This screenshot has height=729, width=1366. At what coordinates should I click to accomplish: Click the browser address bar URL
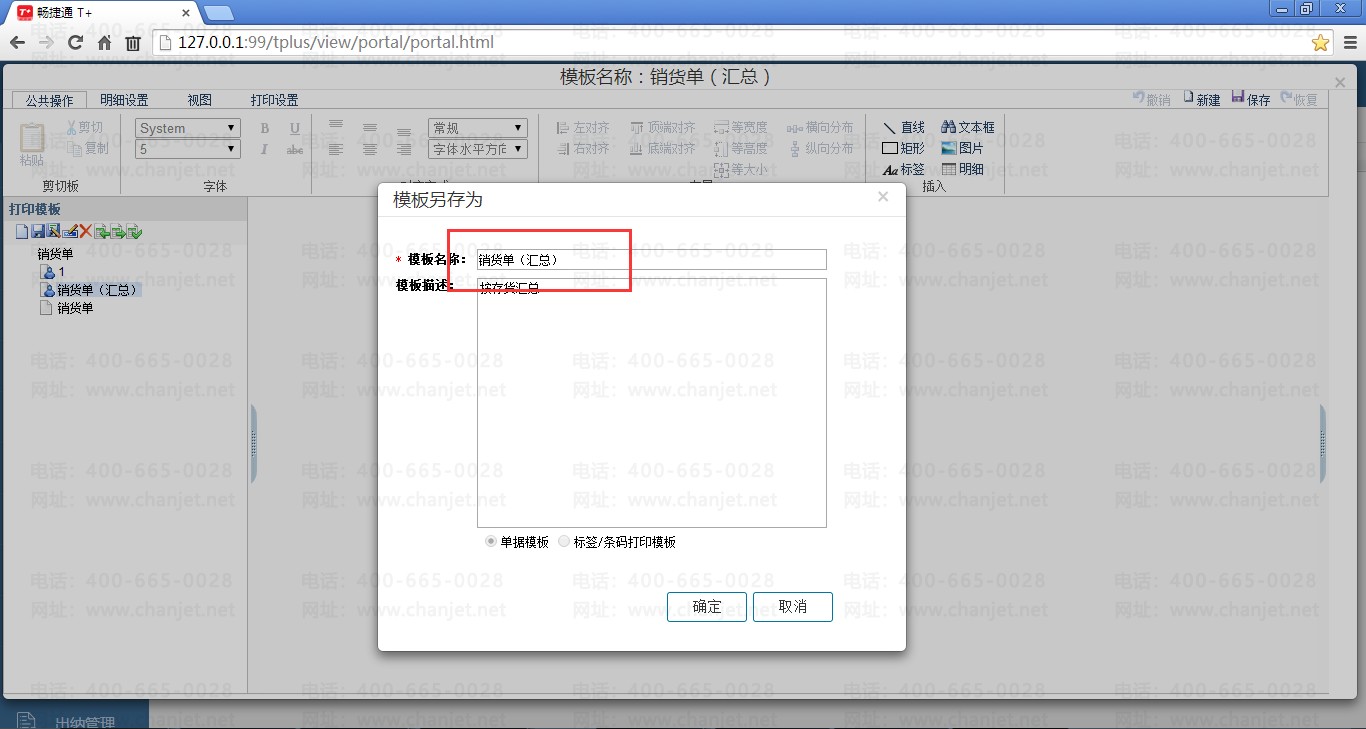336,43
